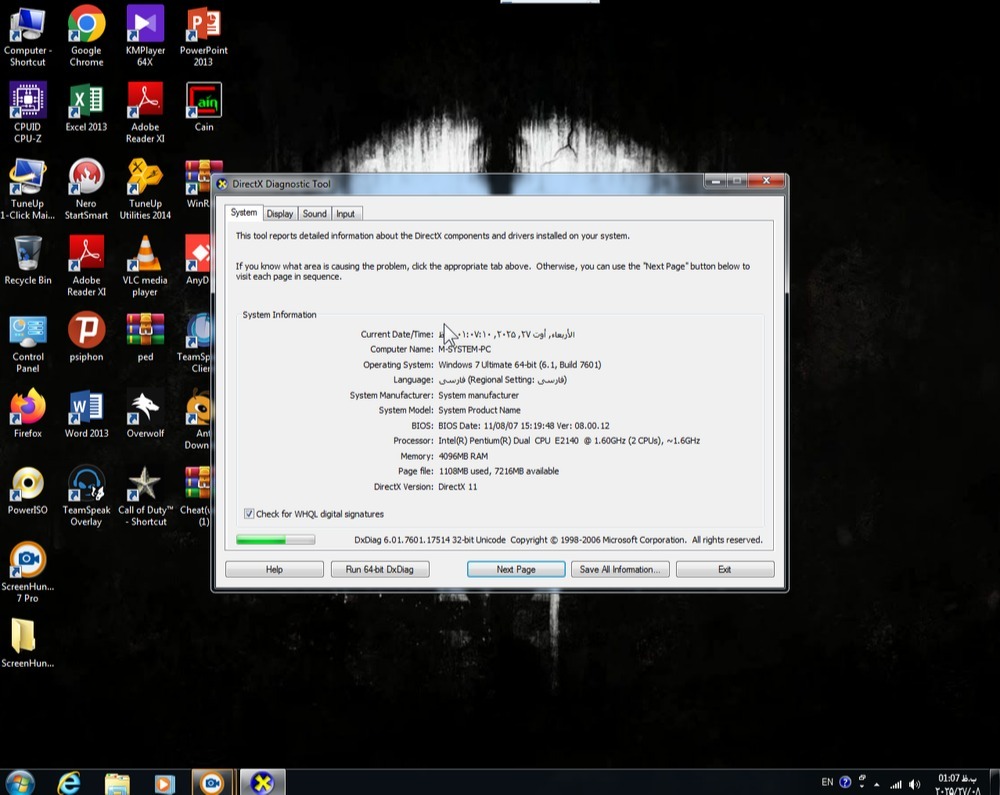This screenshot has height=795, width=1000.
Task: Open KMPlayer 64X desktop icon
Action: [x=145, y=36]
